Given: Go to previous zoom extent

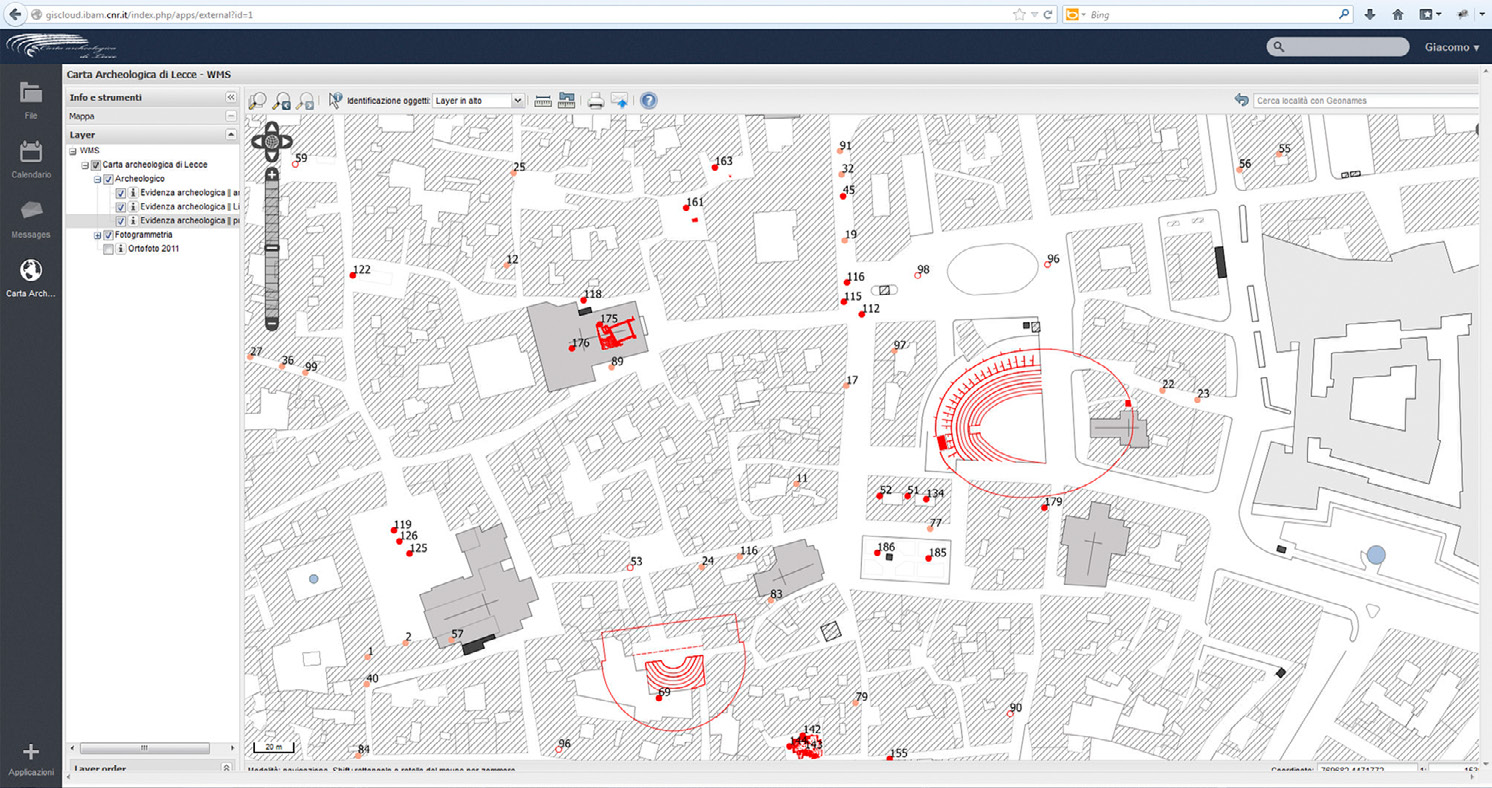Looking at the screenshot, I should pos(282,101).
